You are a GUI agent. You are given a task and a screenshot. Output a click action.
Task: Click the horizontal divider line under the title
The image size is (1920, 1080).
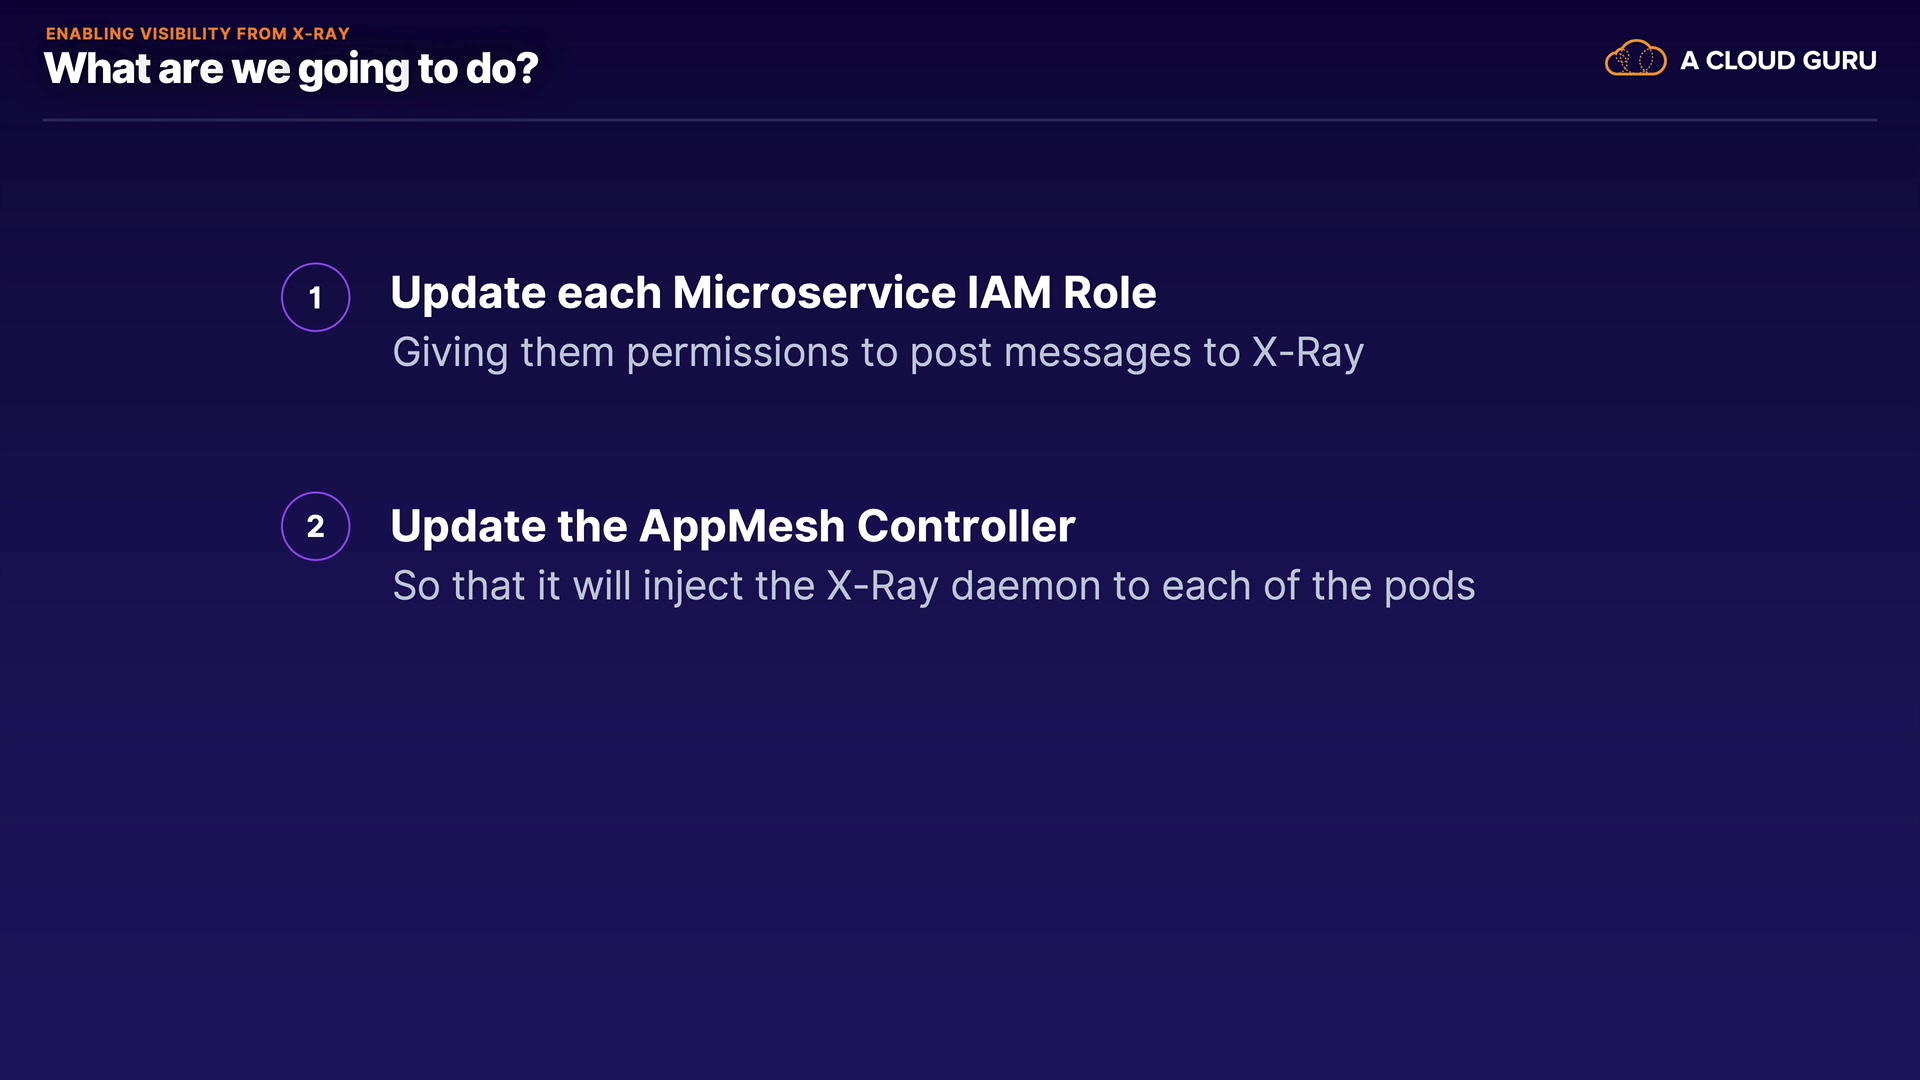pyautogui.click(x=959, y=120)
